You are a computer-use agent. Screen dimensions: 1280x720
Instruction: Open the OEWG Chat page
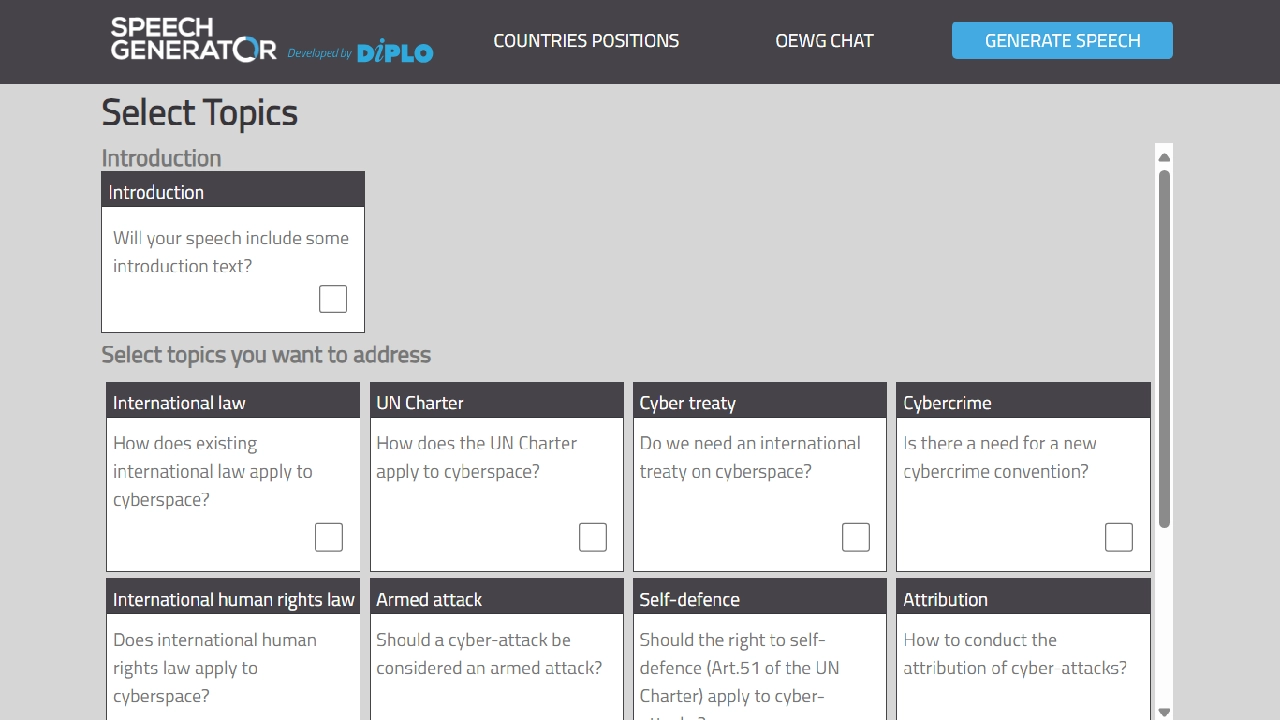click(824, 41)
